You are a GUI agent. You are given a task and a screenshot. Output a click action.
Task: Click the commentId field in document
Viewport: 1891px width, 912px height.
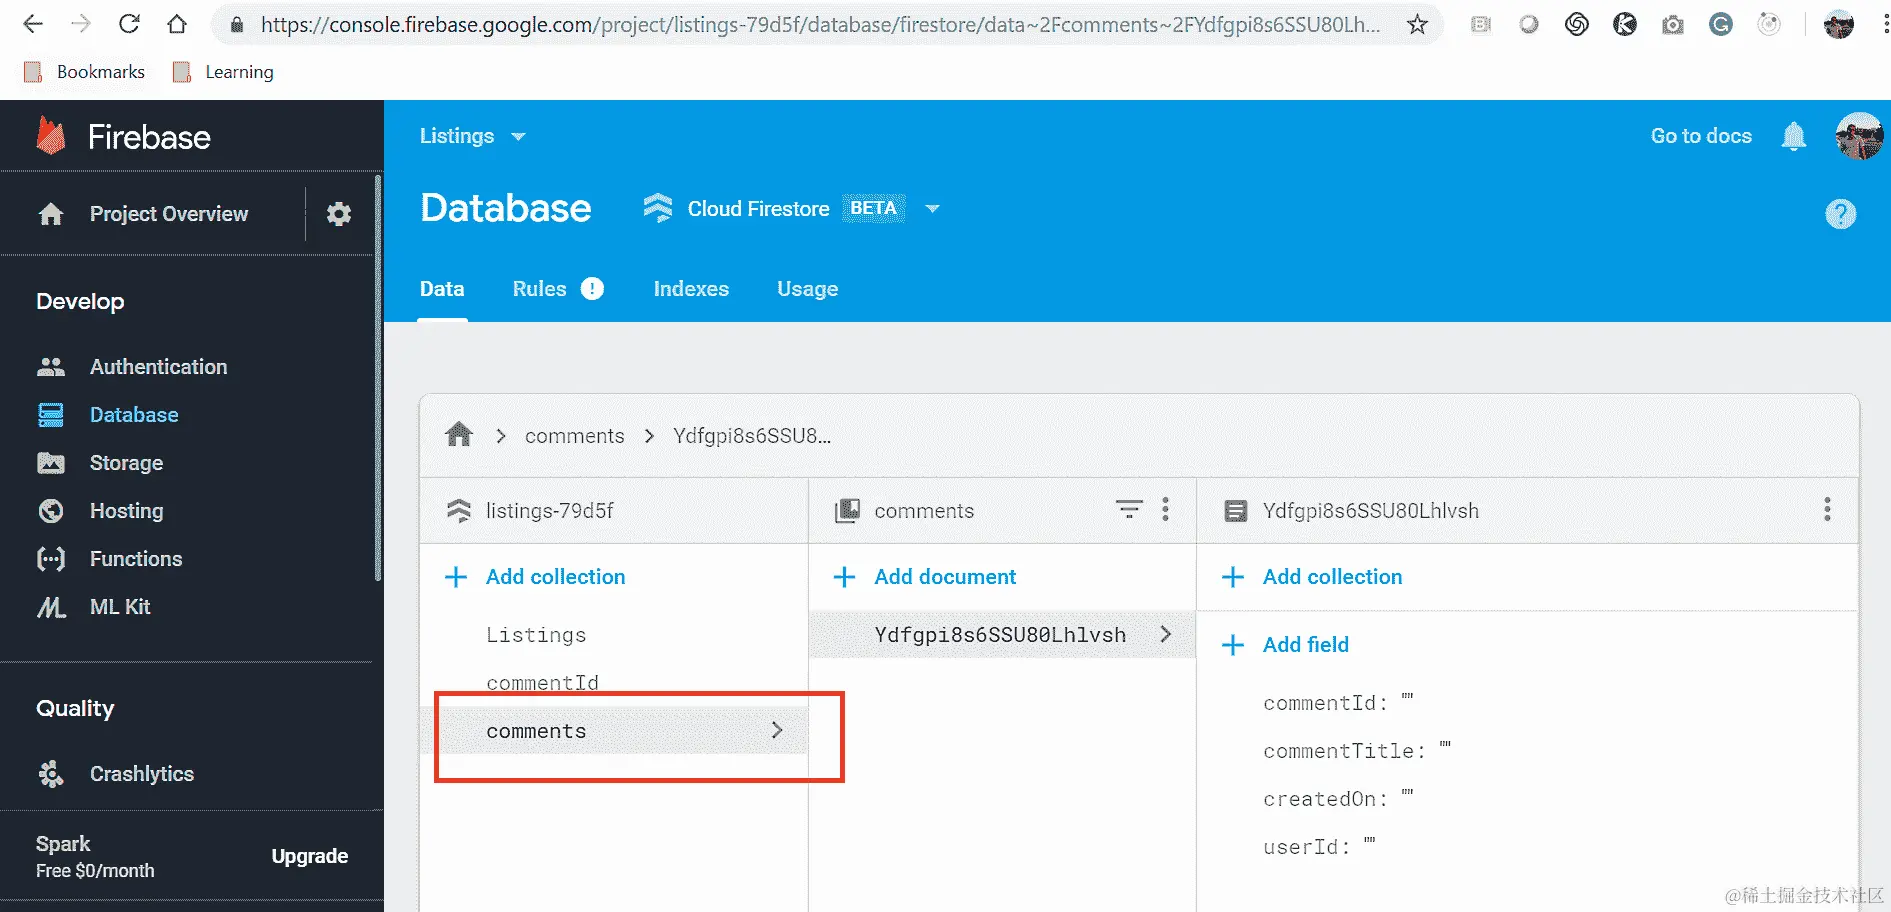tap(1338, 703)
